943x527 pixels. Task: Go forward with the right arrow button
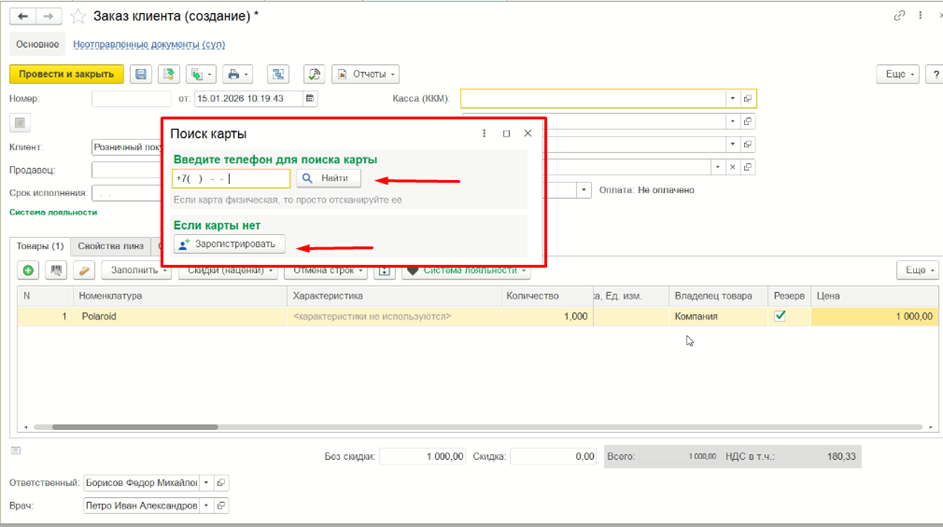click(x=49, y=16)
